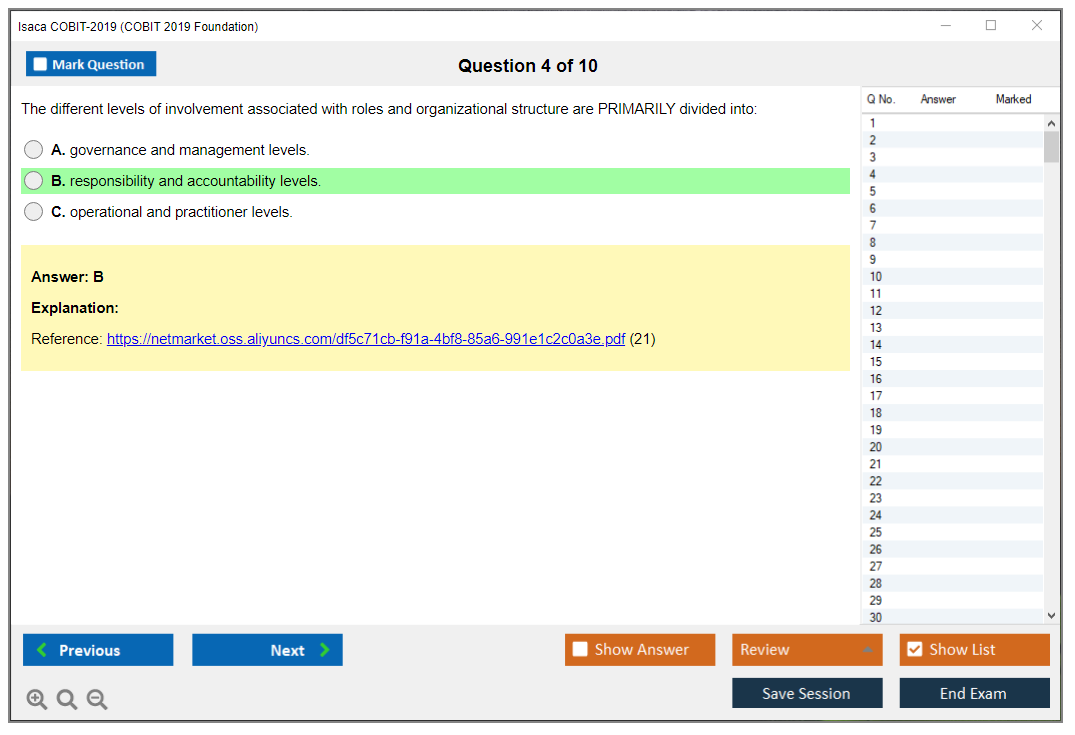Toggle the Show Answer checkbox
This screenshot has width=1075, height=735.
coord(581,650)
